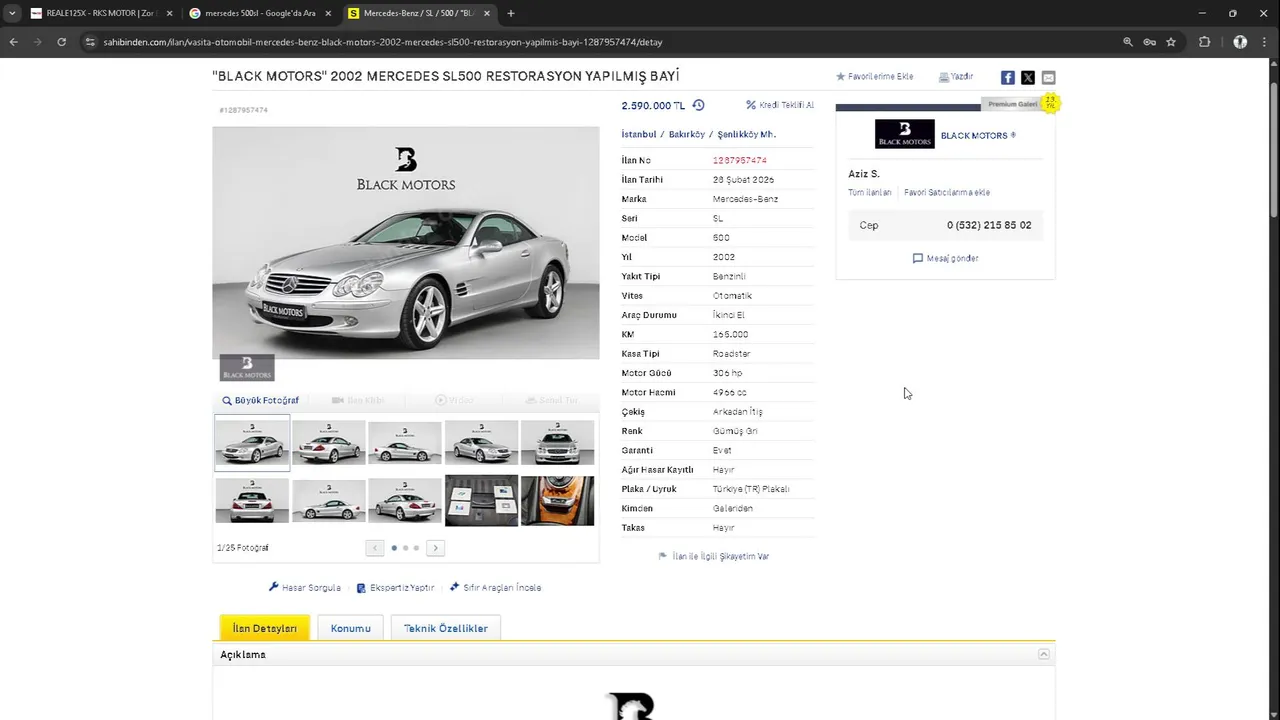Open Kredi Teklifi Al link
Image resolution: width=1280 pixels, height=720 pixels.
pos(780,105)
